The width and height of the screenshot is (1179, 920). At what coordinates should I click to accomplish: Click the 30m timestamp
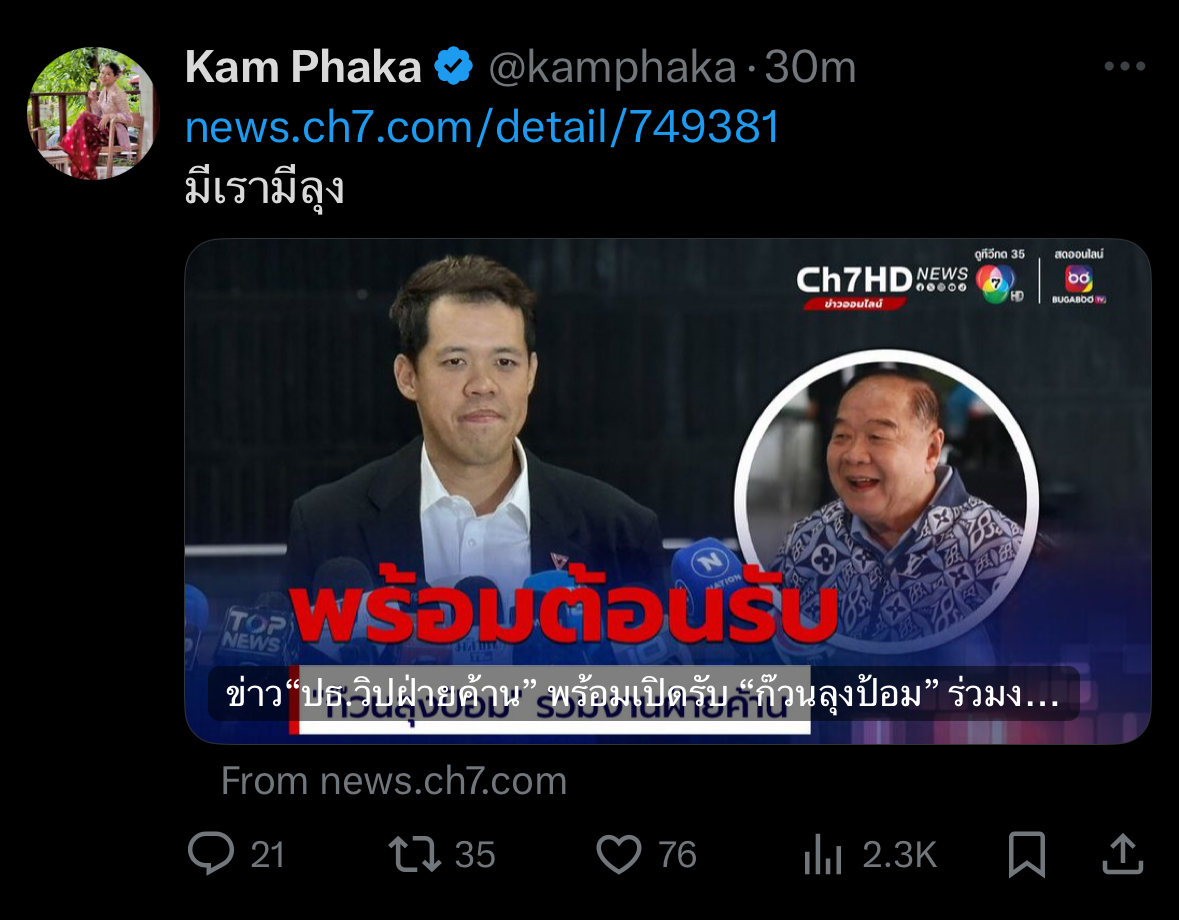click(x=810, y=68)
